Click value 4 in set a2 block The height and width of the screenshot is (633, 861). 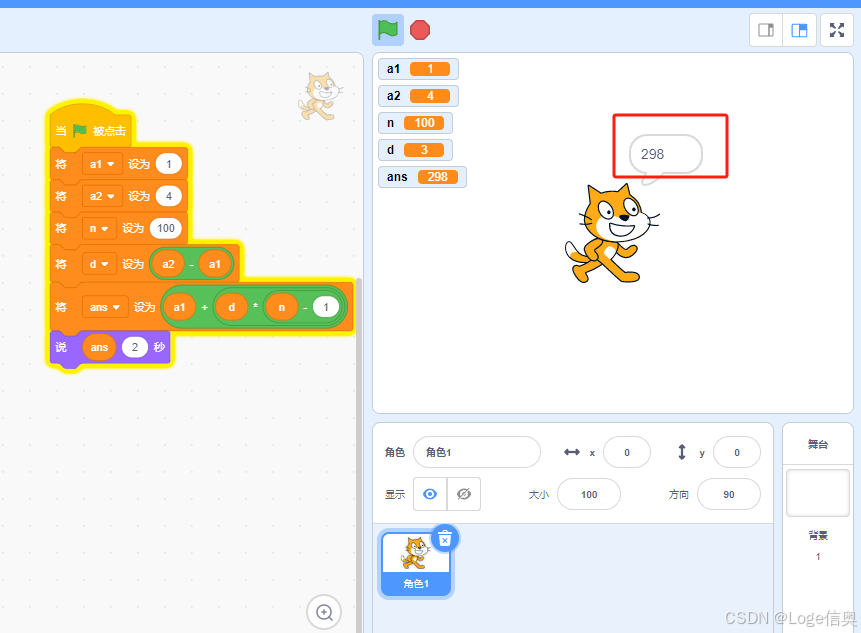pos(169,196)
